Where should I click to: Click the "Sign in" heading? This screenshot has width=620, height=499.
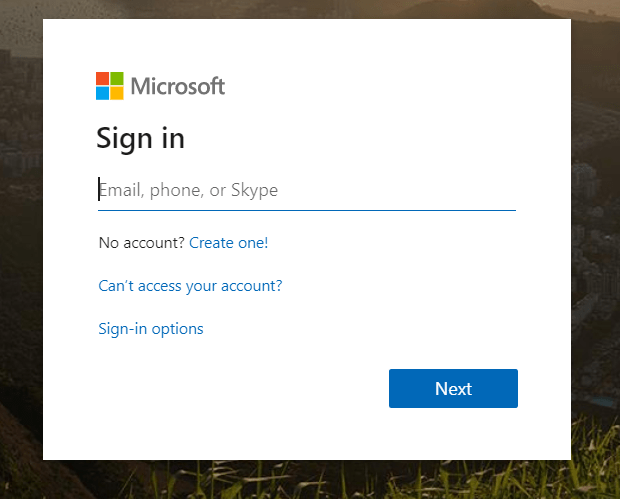point(140,138)
